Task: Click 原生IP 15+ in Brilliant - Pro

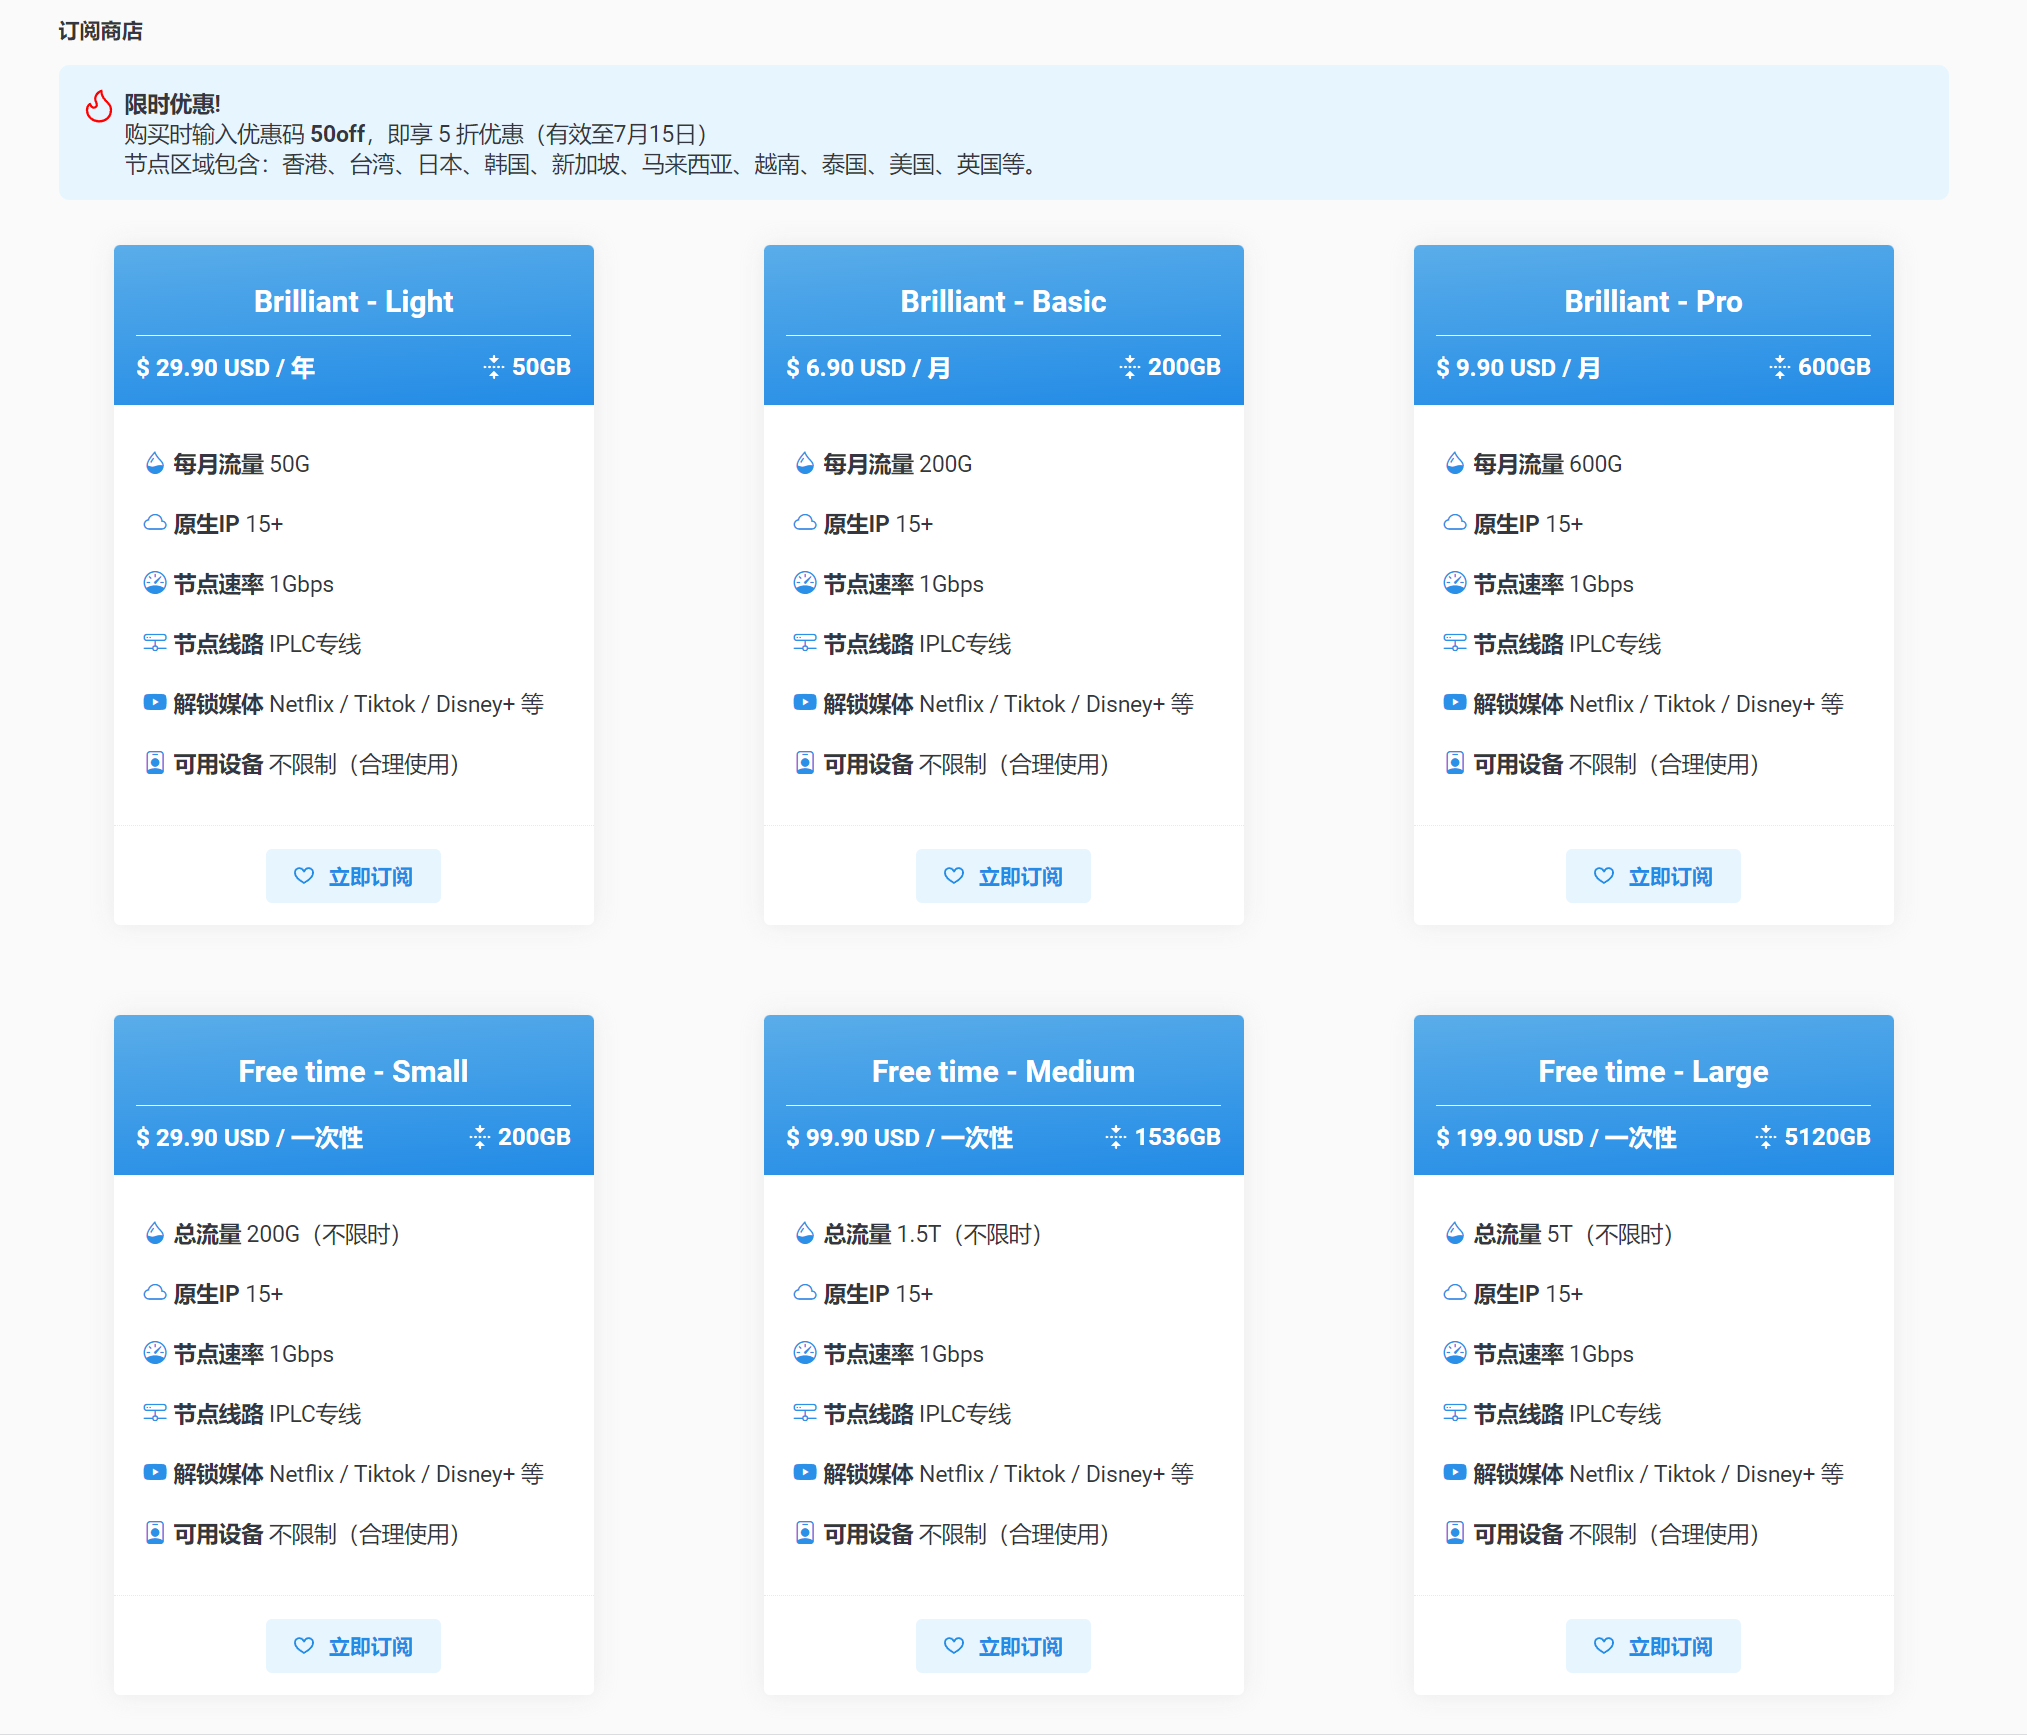Action: [1528, 523]
